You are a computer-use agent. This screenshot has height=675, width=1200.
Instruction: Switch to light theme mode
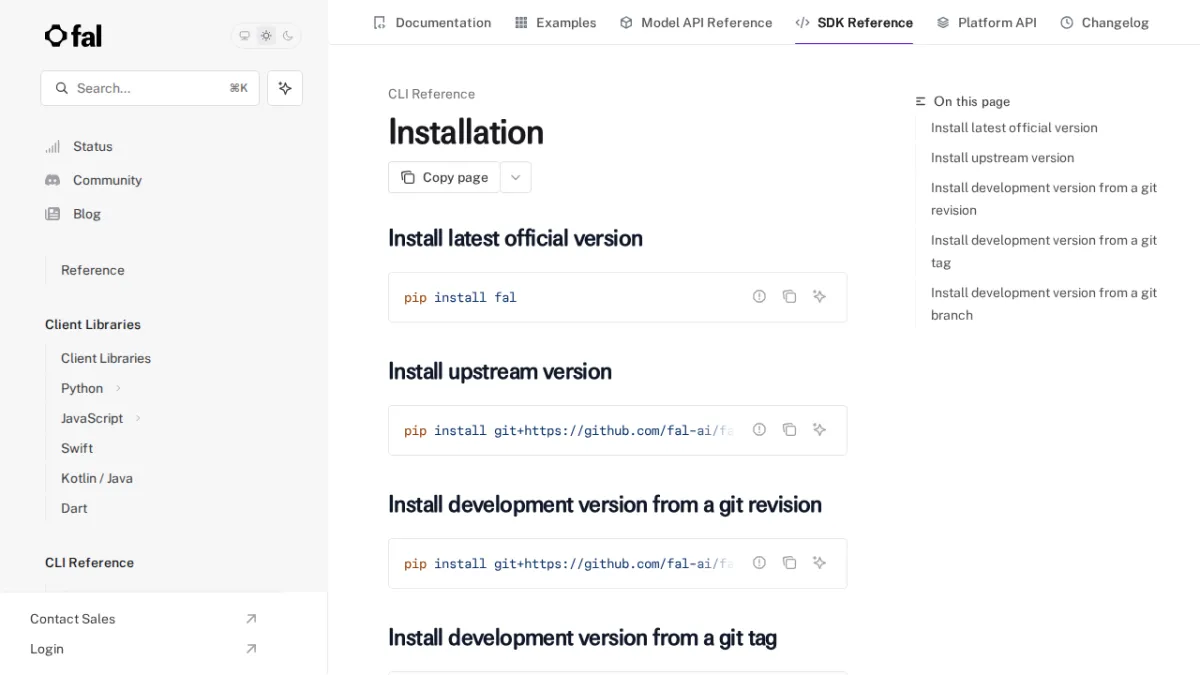[x=266, y=36]
